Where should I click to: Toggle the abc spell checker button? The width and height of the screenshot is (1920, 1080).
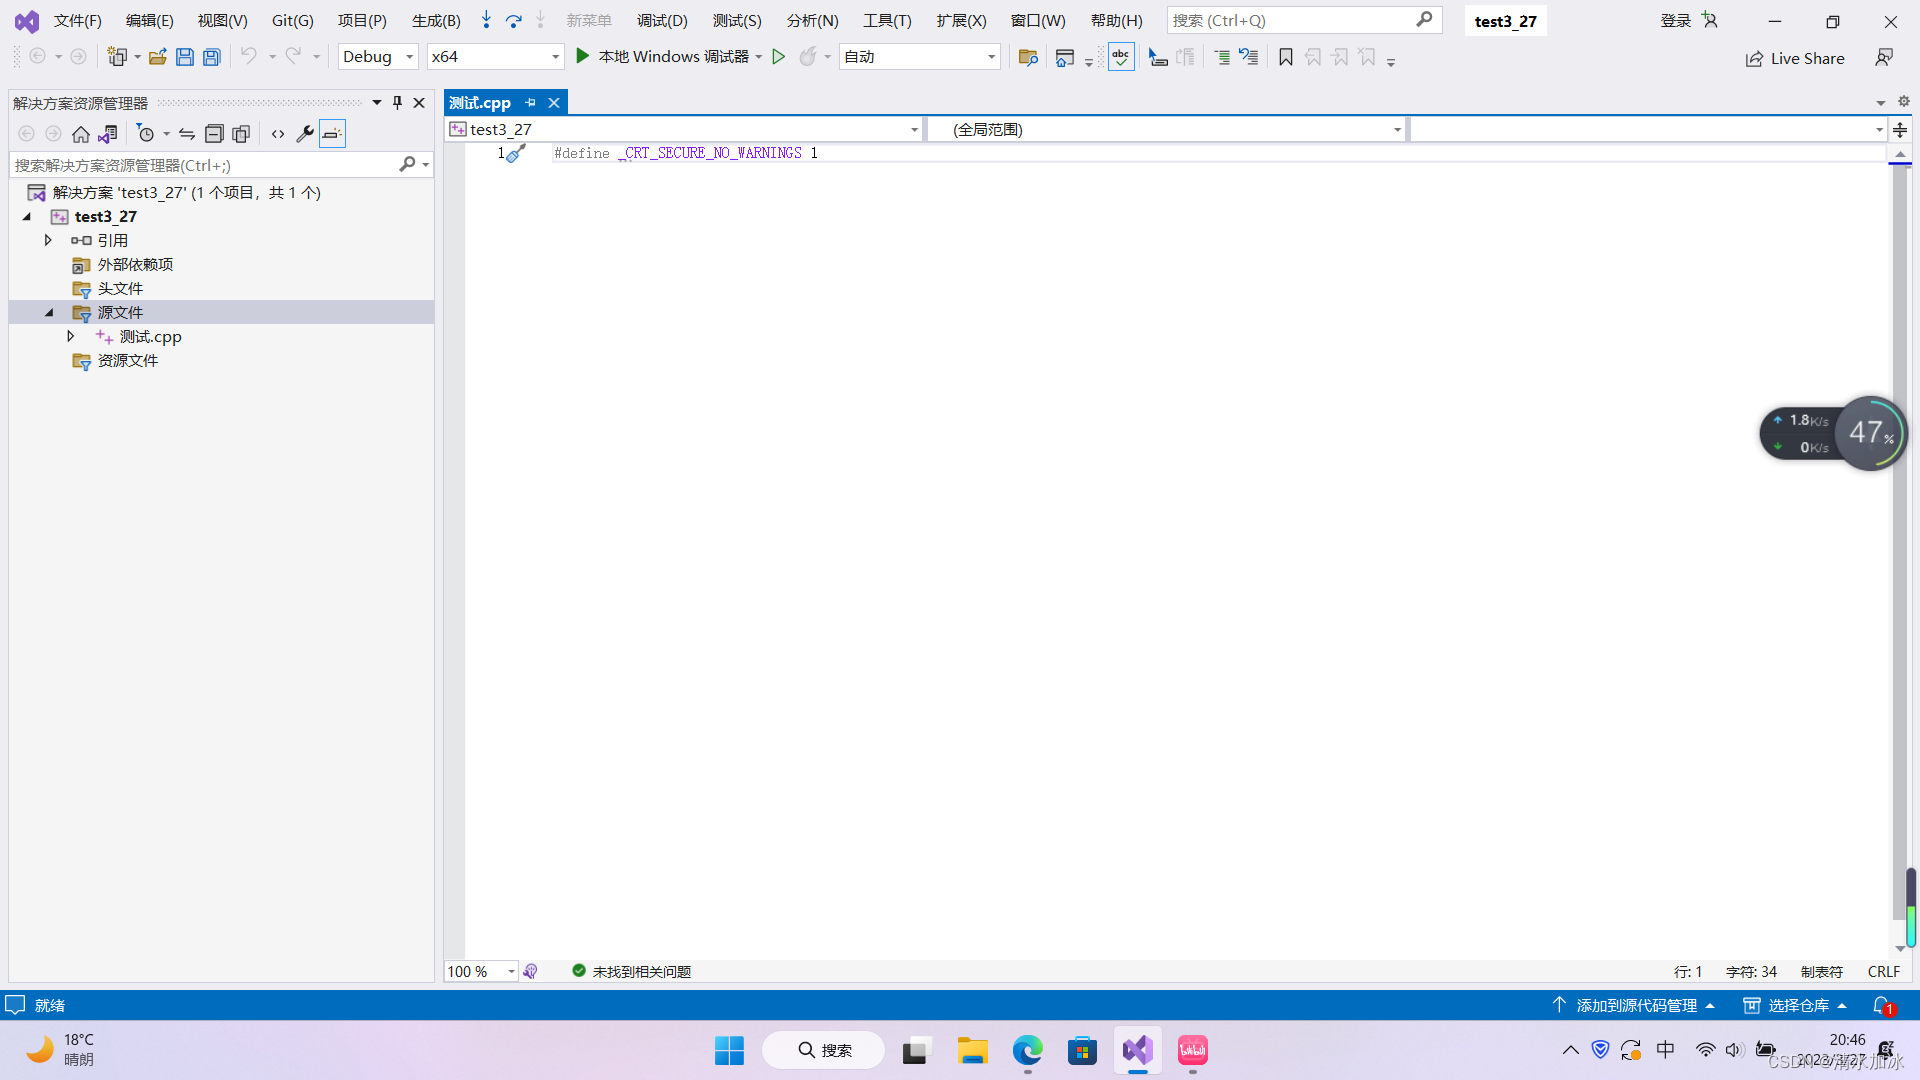(x=1121, y=57)
